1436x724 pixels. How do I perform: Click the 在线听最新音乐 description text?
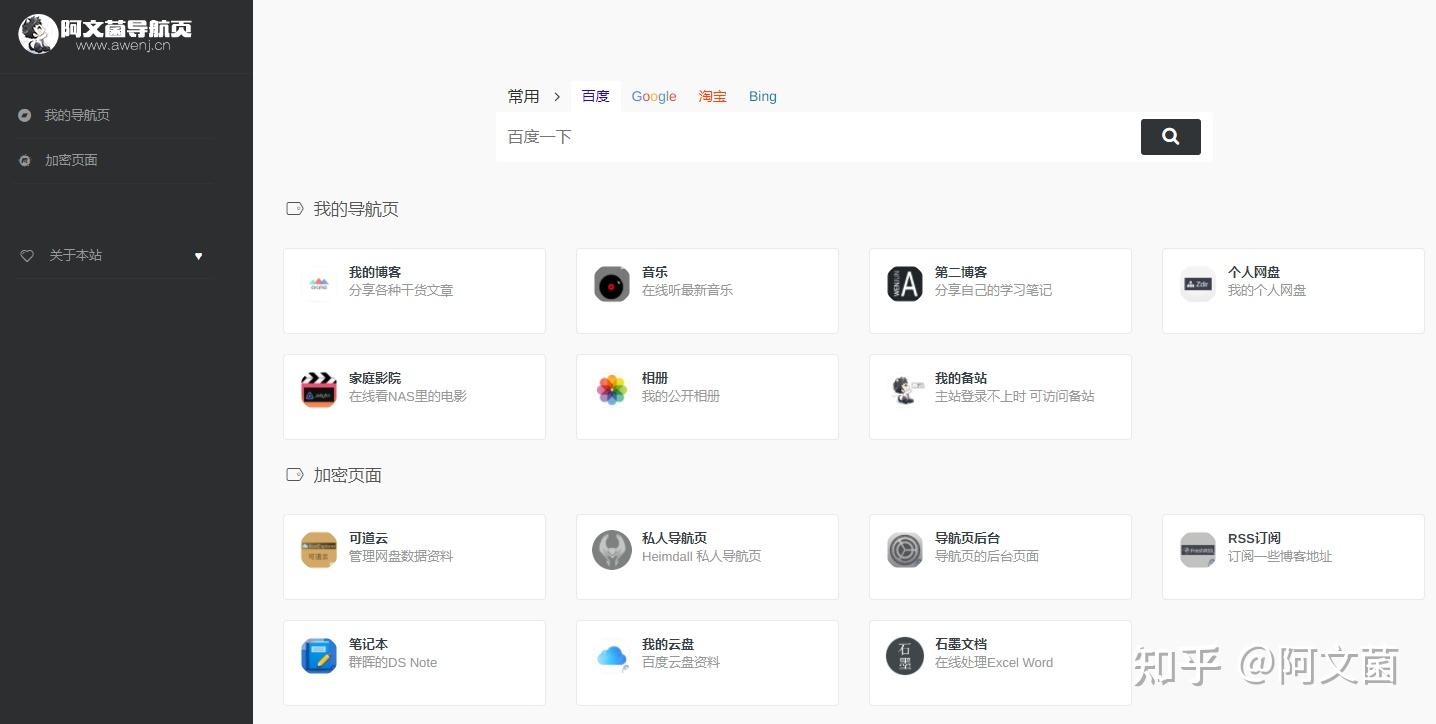pos(687,290)
